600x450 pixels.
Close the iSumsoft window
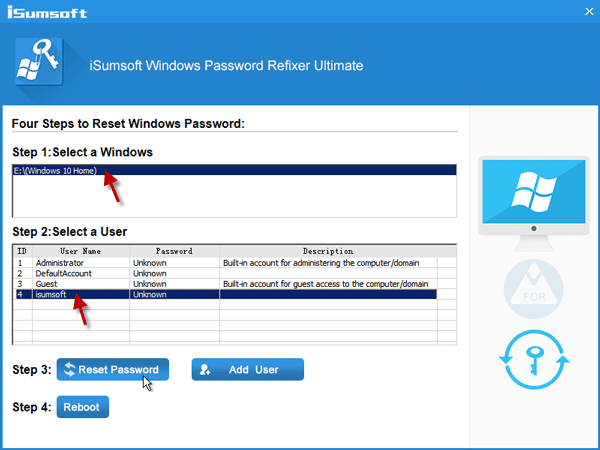tap(589, 11)
